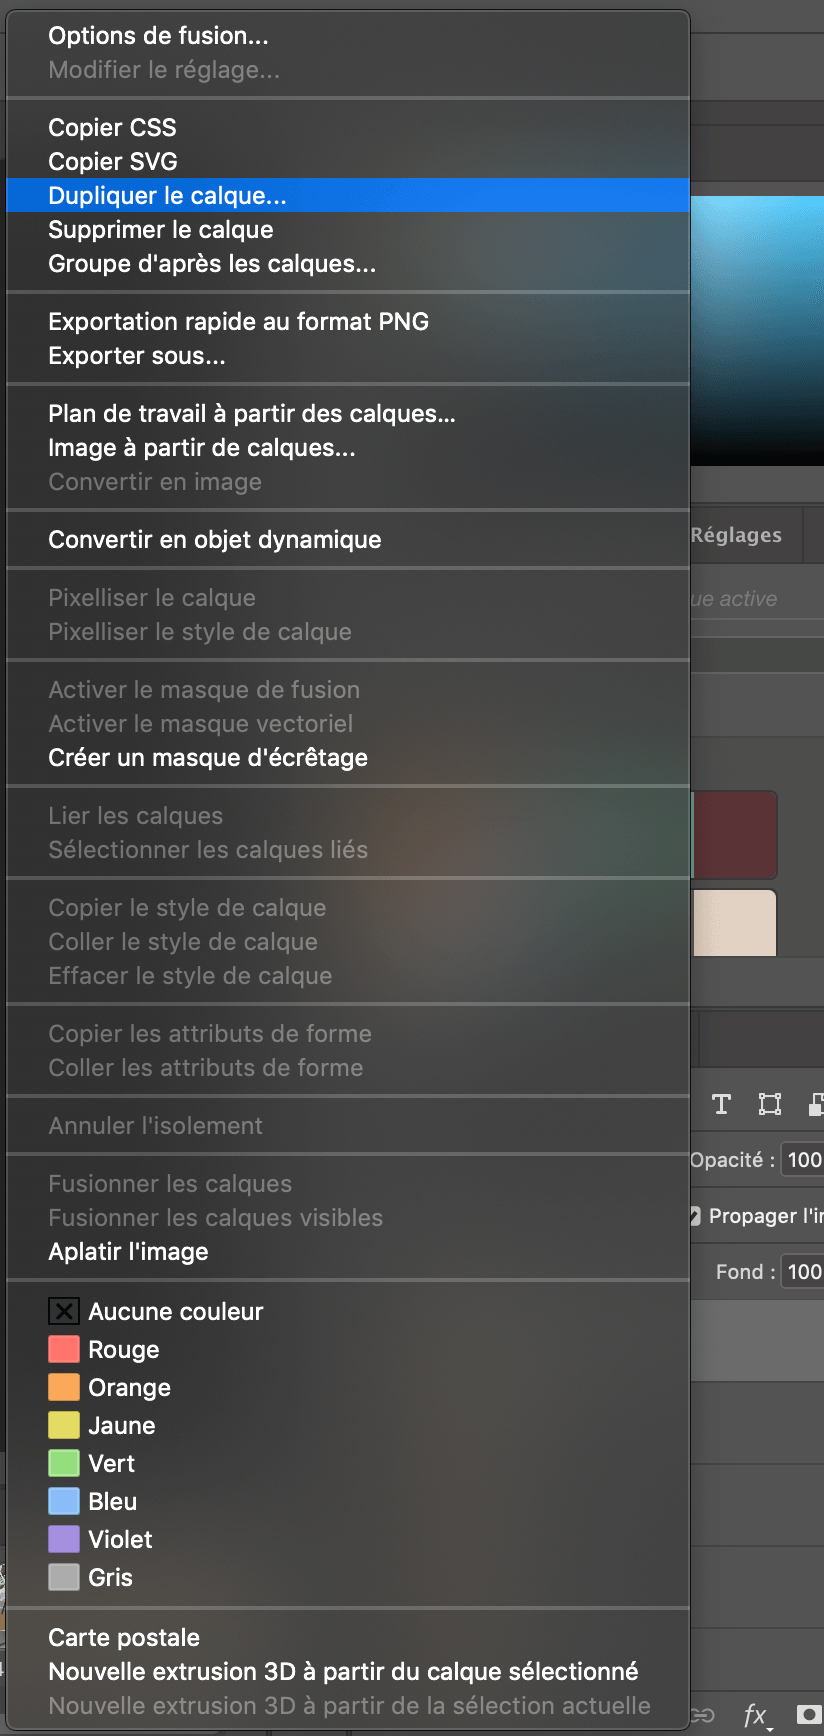Click the shape layer filter icon
Viewport: 824px width, 1736px height.
coord(769,1104)
